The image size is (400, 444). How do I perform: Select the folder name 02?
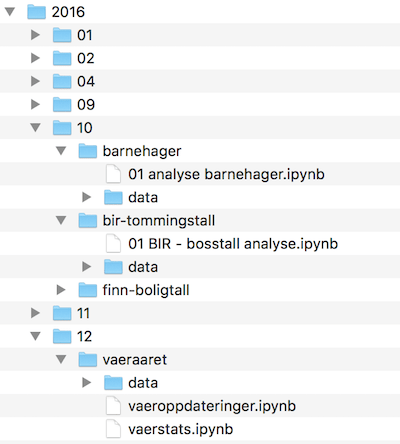point(86,58)
